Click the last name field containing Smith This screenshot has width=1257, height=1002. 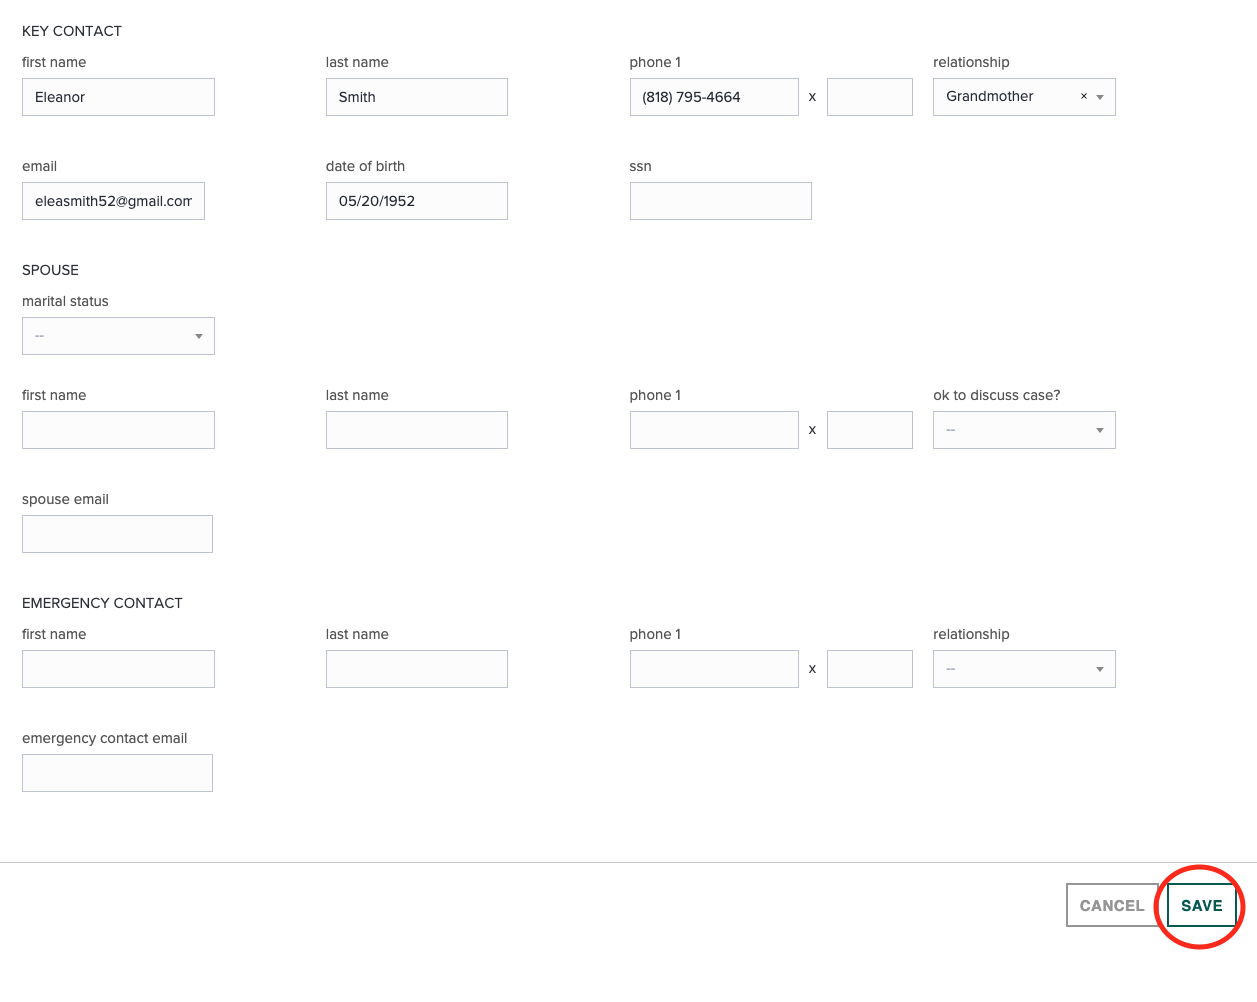(x=416, y=96)
